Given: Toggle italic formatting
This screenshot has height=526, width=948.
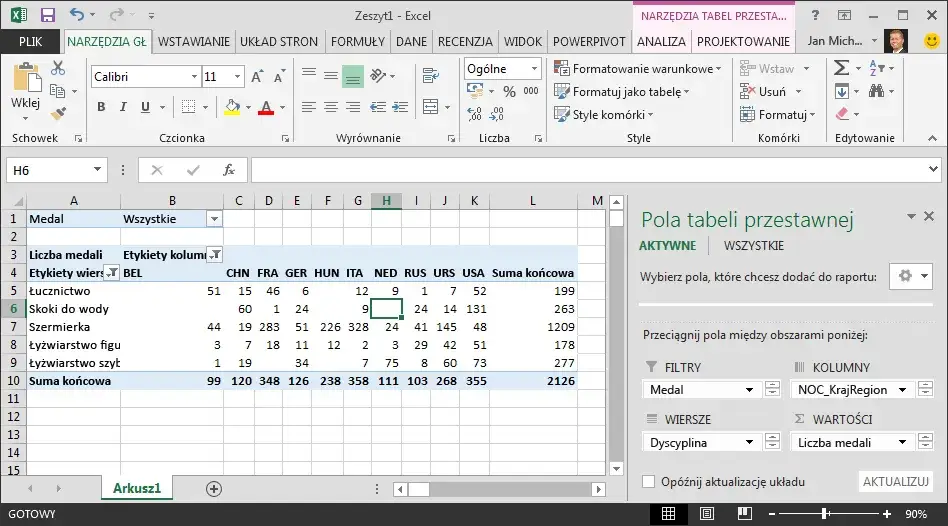Looking at the screenshot, I should [x=125, y=107].
